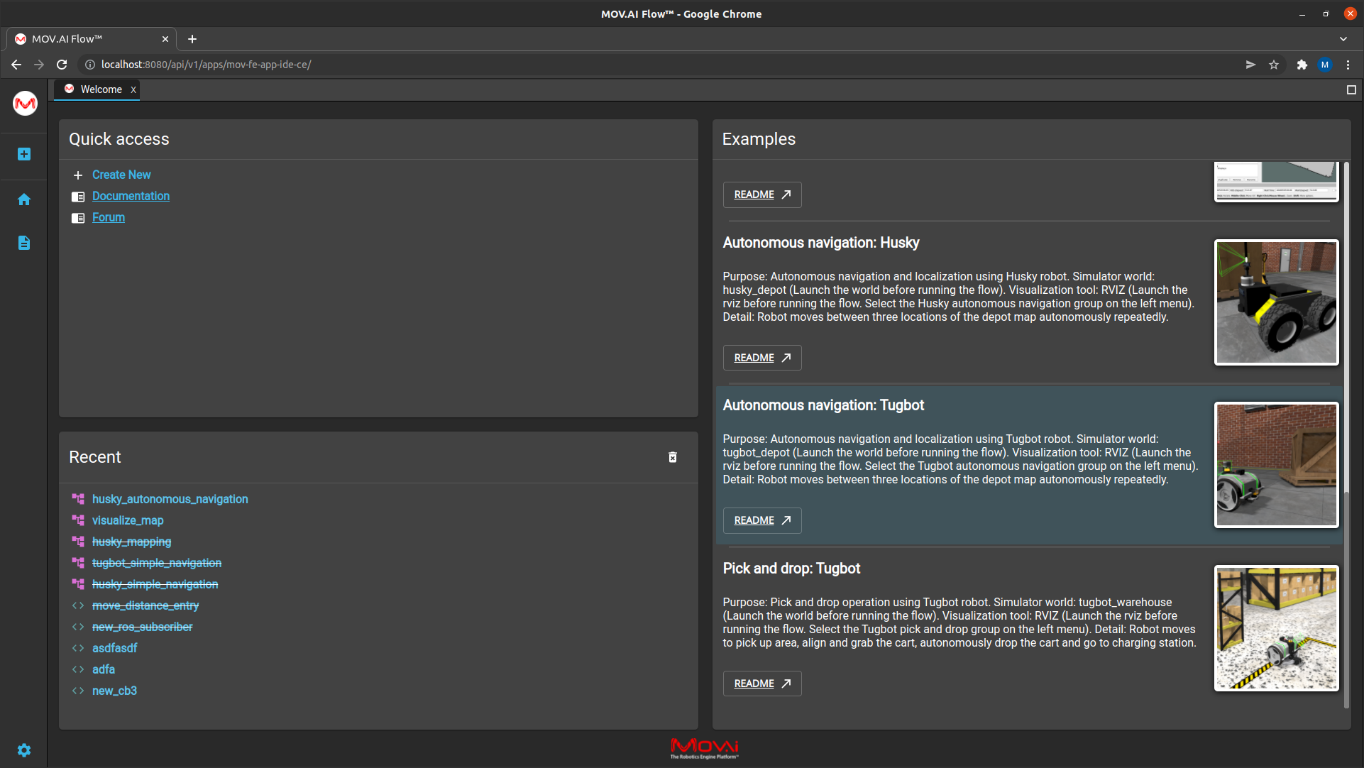Viewport: 1364px width, 768px height.
Task: Click the flow icon next to husky_simple_navigation
Action: click(78, 584)
